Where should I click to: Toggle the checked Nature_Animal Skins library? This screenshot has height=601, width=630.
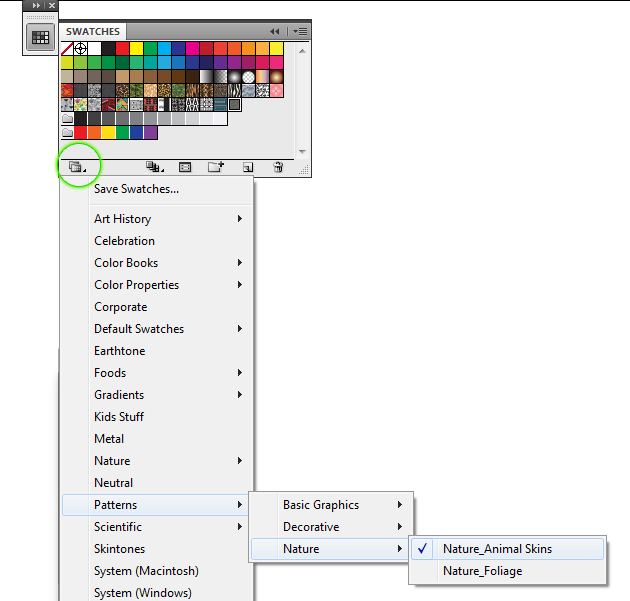(507, 549)
